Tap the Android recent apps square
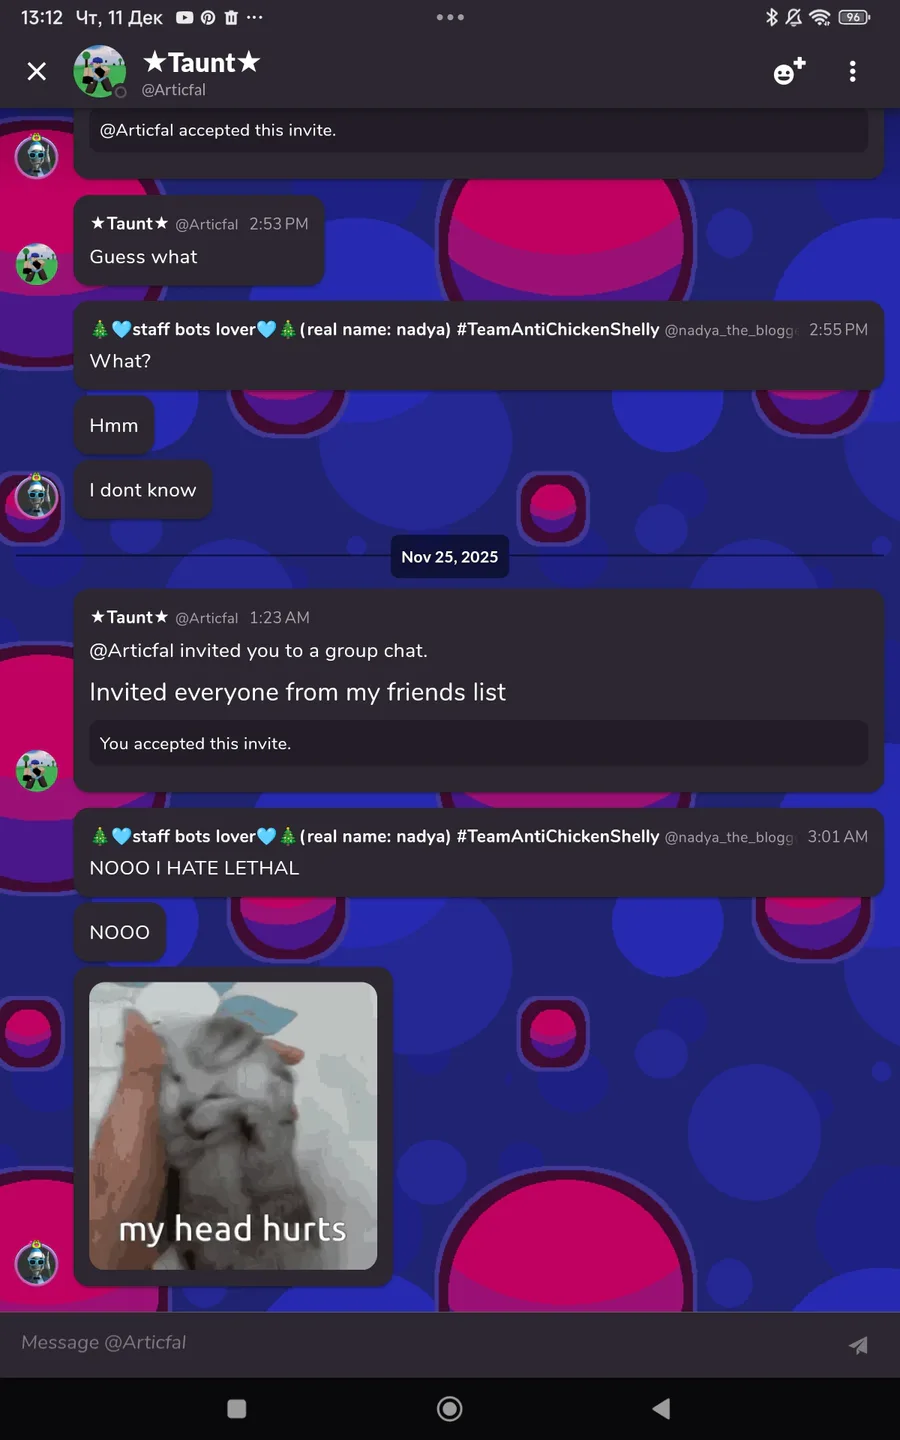900x1440 pixels. coord(237,1408)
